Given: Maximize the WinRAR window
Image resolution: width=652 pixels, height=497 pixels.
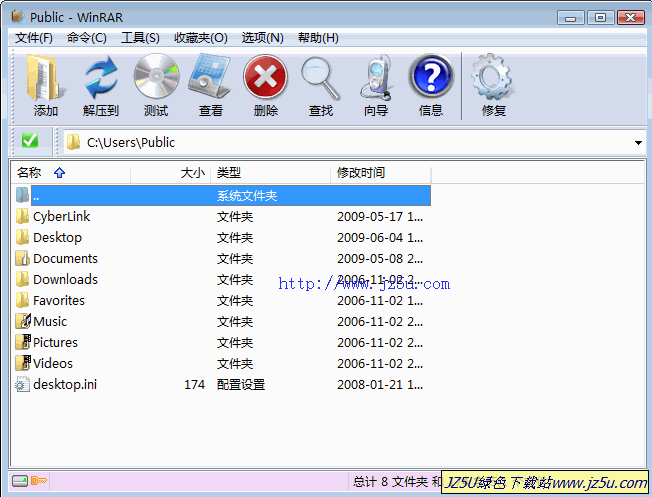Looking at the screenshot, I should 600,18.
